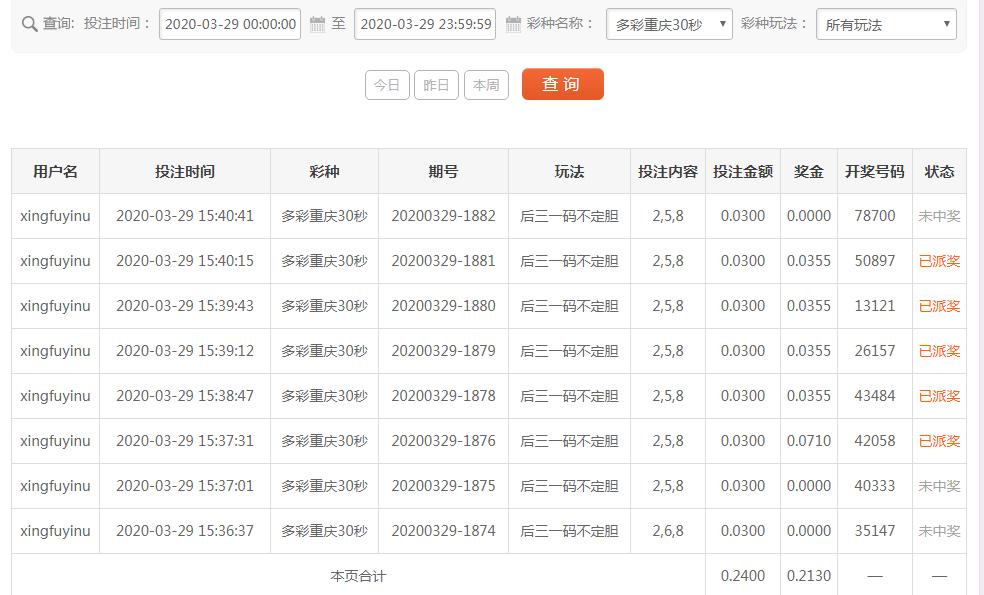Click the end time input field

pos(425,24)
